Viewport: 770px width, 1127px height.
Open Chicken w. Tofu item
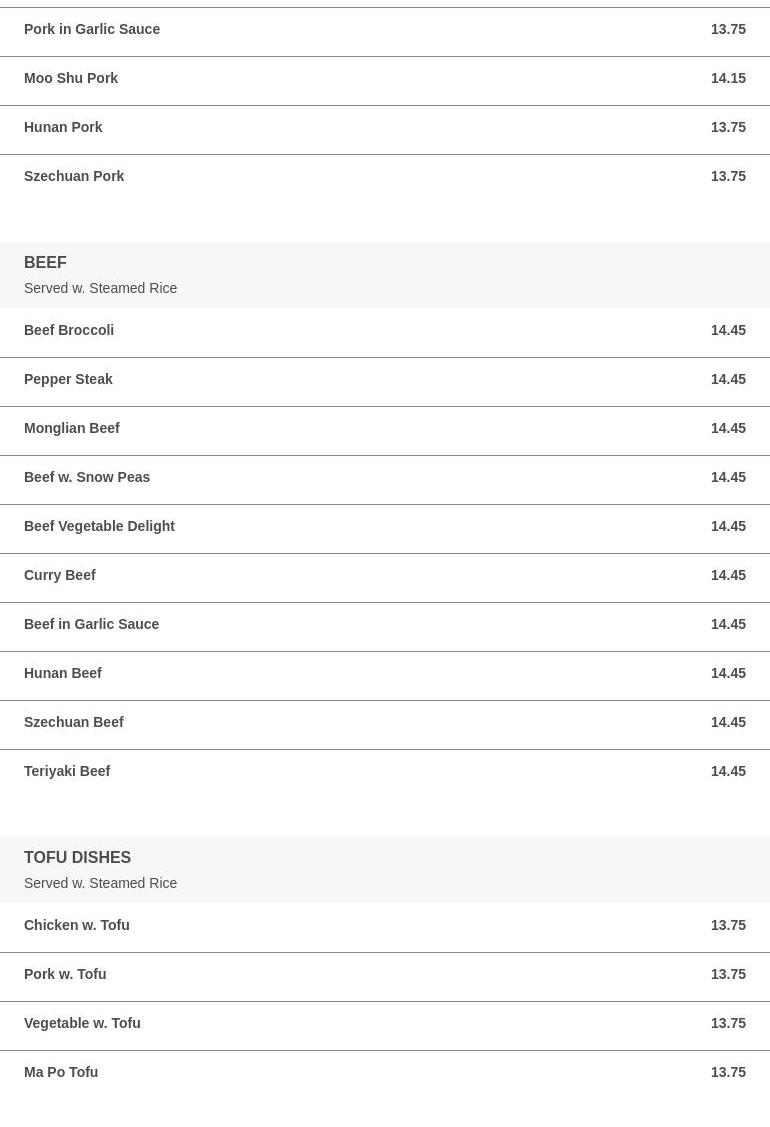pyautogui.click(x=385, y=927)
